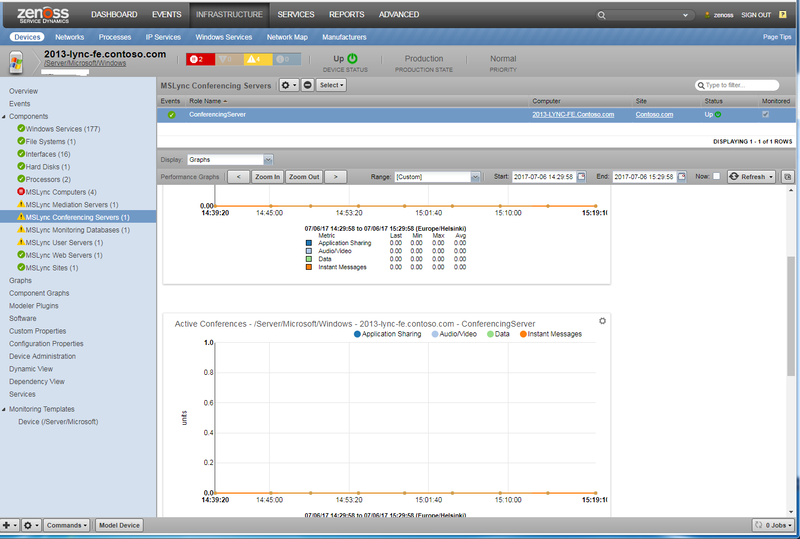Screen dimensions: 800x539
Task: Click the pop-out graphs icon
Action: pyautogui.click(x=788, y=177)
